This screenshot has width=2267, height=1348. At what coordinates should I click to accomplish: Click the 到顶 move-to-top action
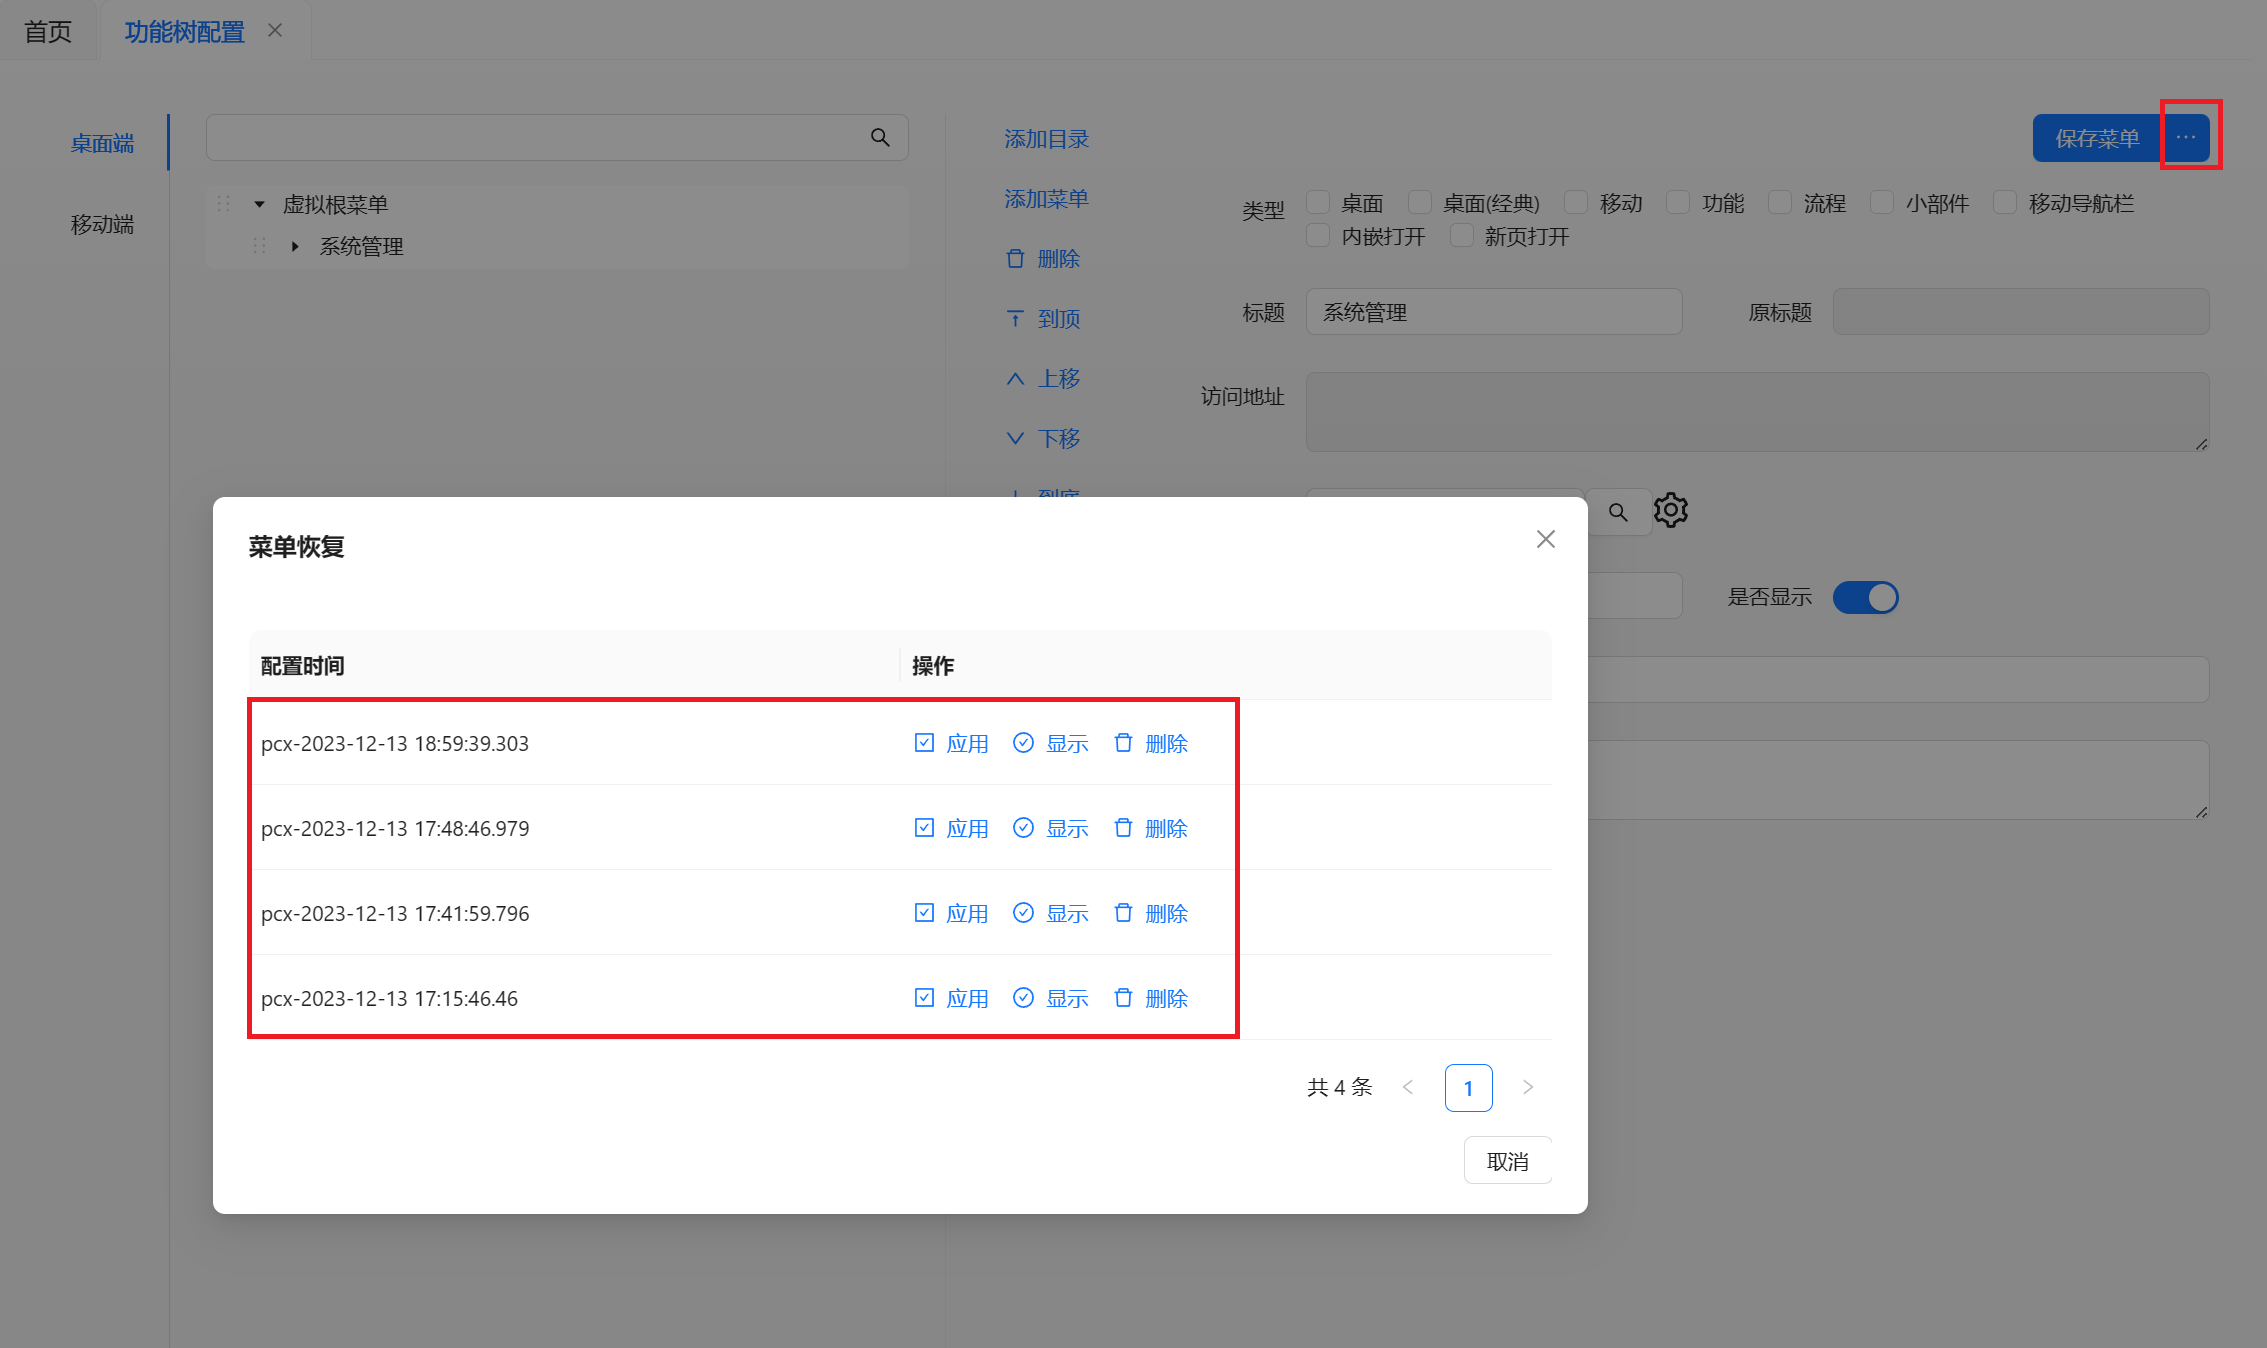point(1043,319)
